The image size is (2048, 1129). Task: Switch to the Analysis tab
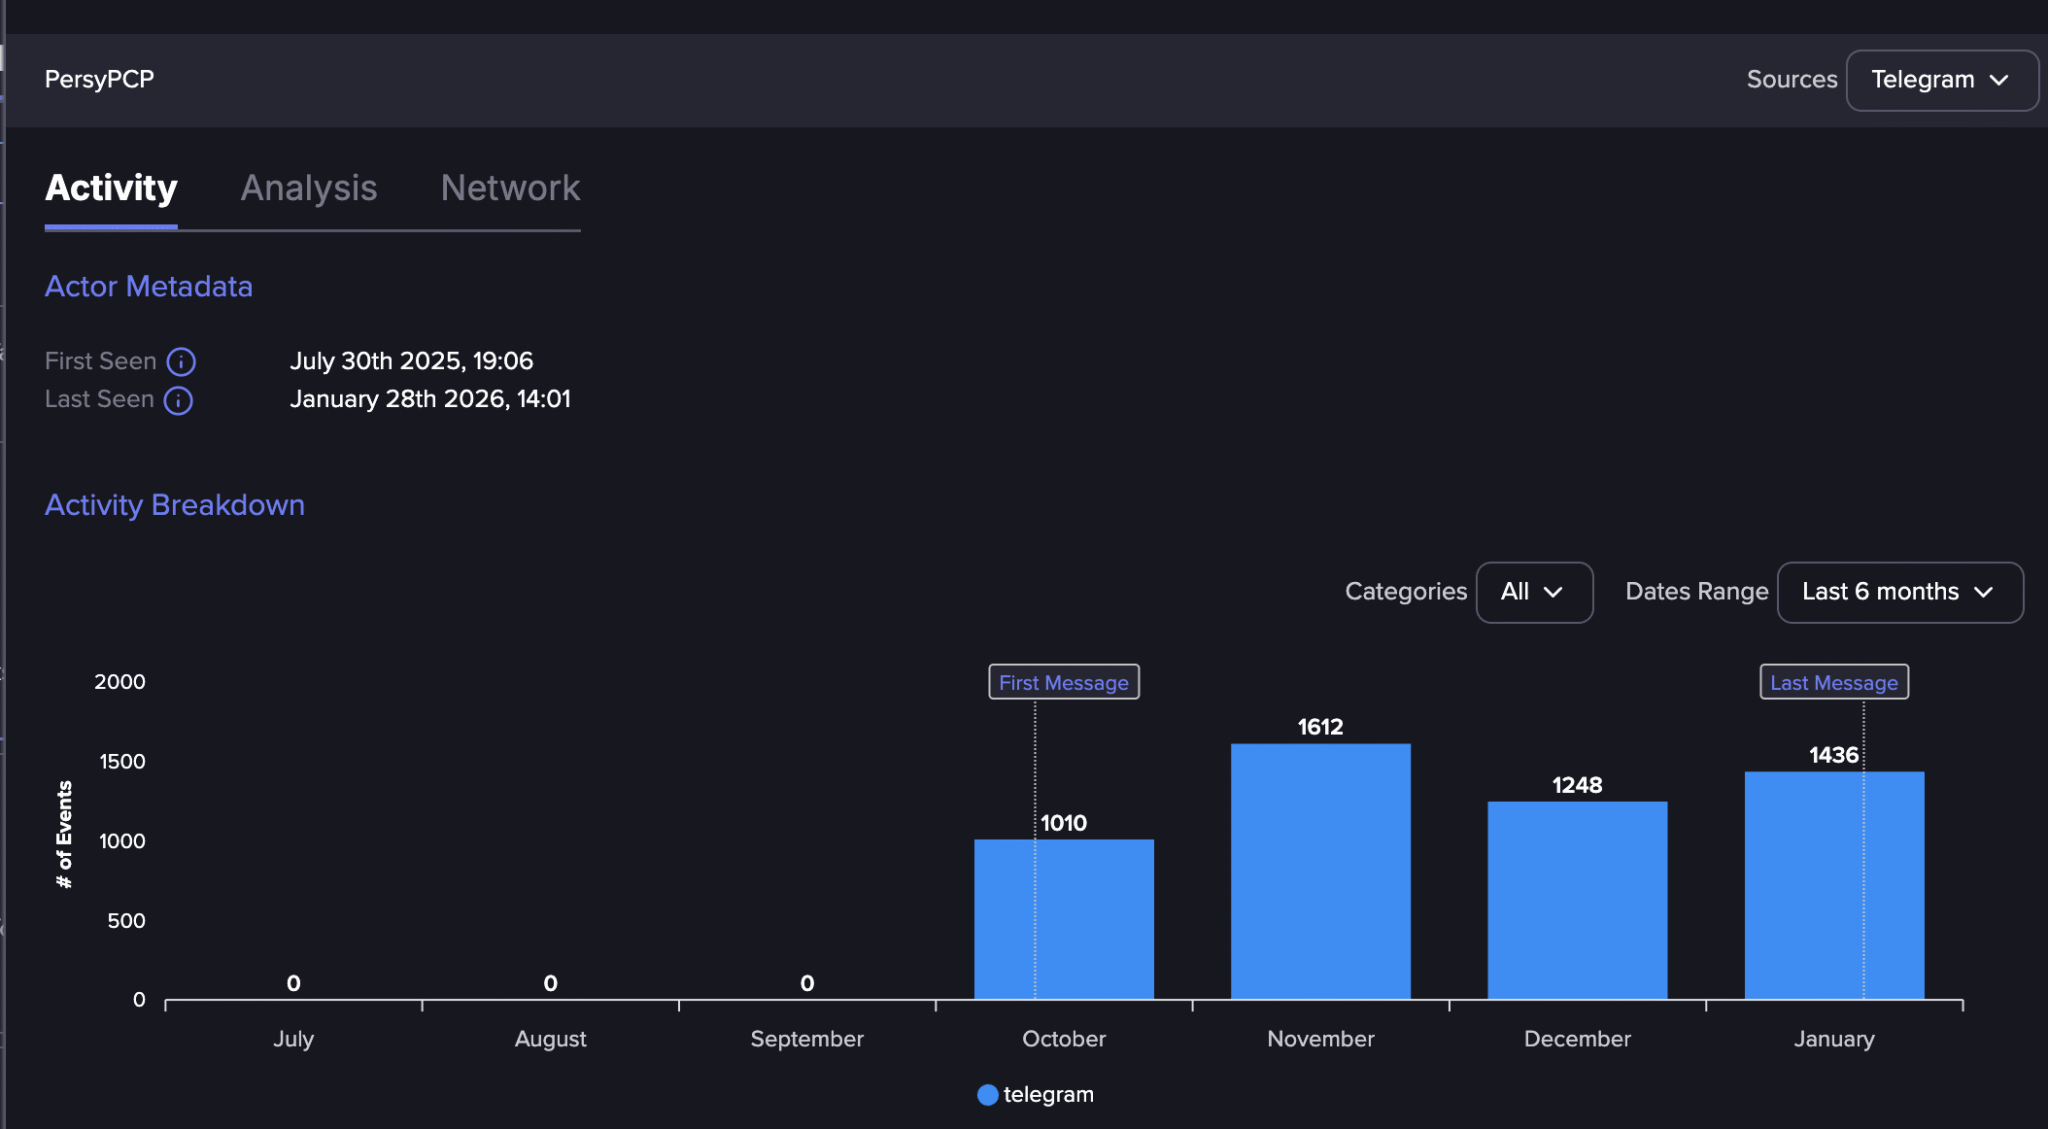[x=308, y=189]
